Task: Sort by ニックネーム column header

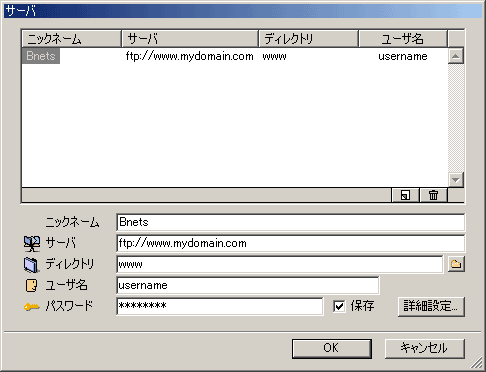Action: (71, 39)
